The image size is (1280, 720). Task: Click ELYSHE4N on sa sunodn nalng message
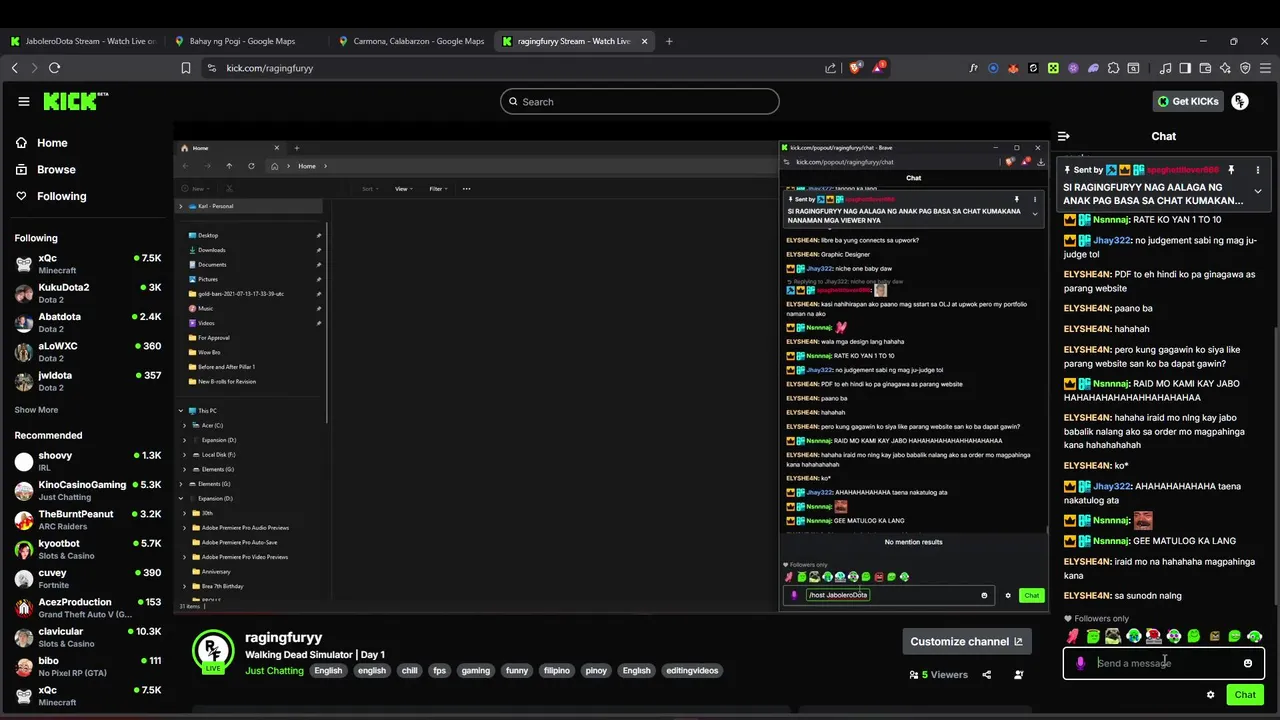point(1087,596)
